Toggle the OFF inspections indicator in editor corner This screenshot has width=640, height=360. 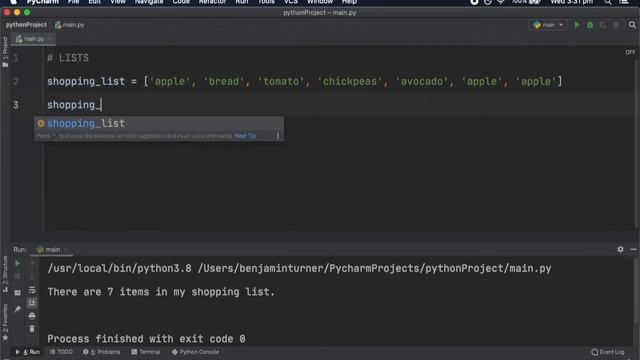coord(630,52)
